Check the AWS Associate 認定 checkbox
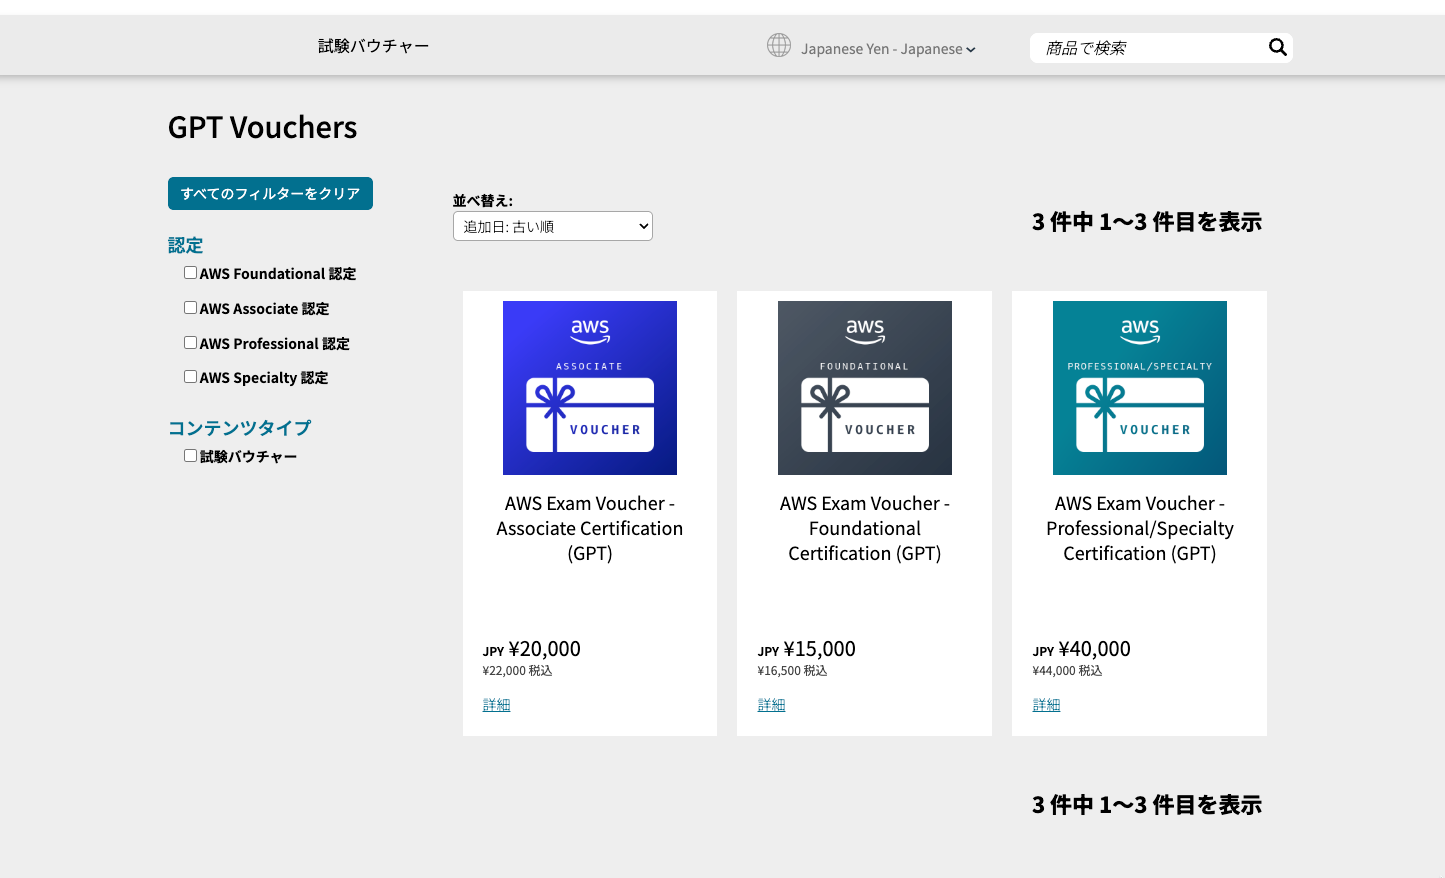This screenshot has width=1445, height=878. [190, 308]
